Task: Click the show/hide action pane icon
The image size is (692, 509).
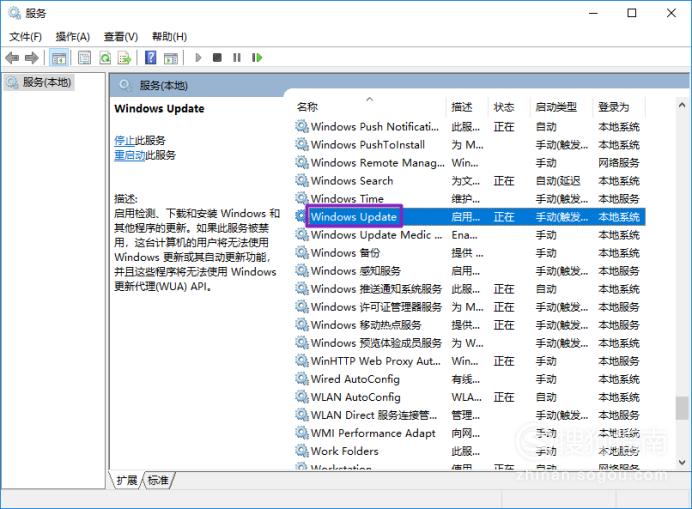Action: (171, 58)
